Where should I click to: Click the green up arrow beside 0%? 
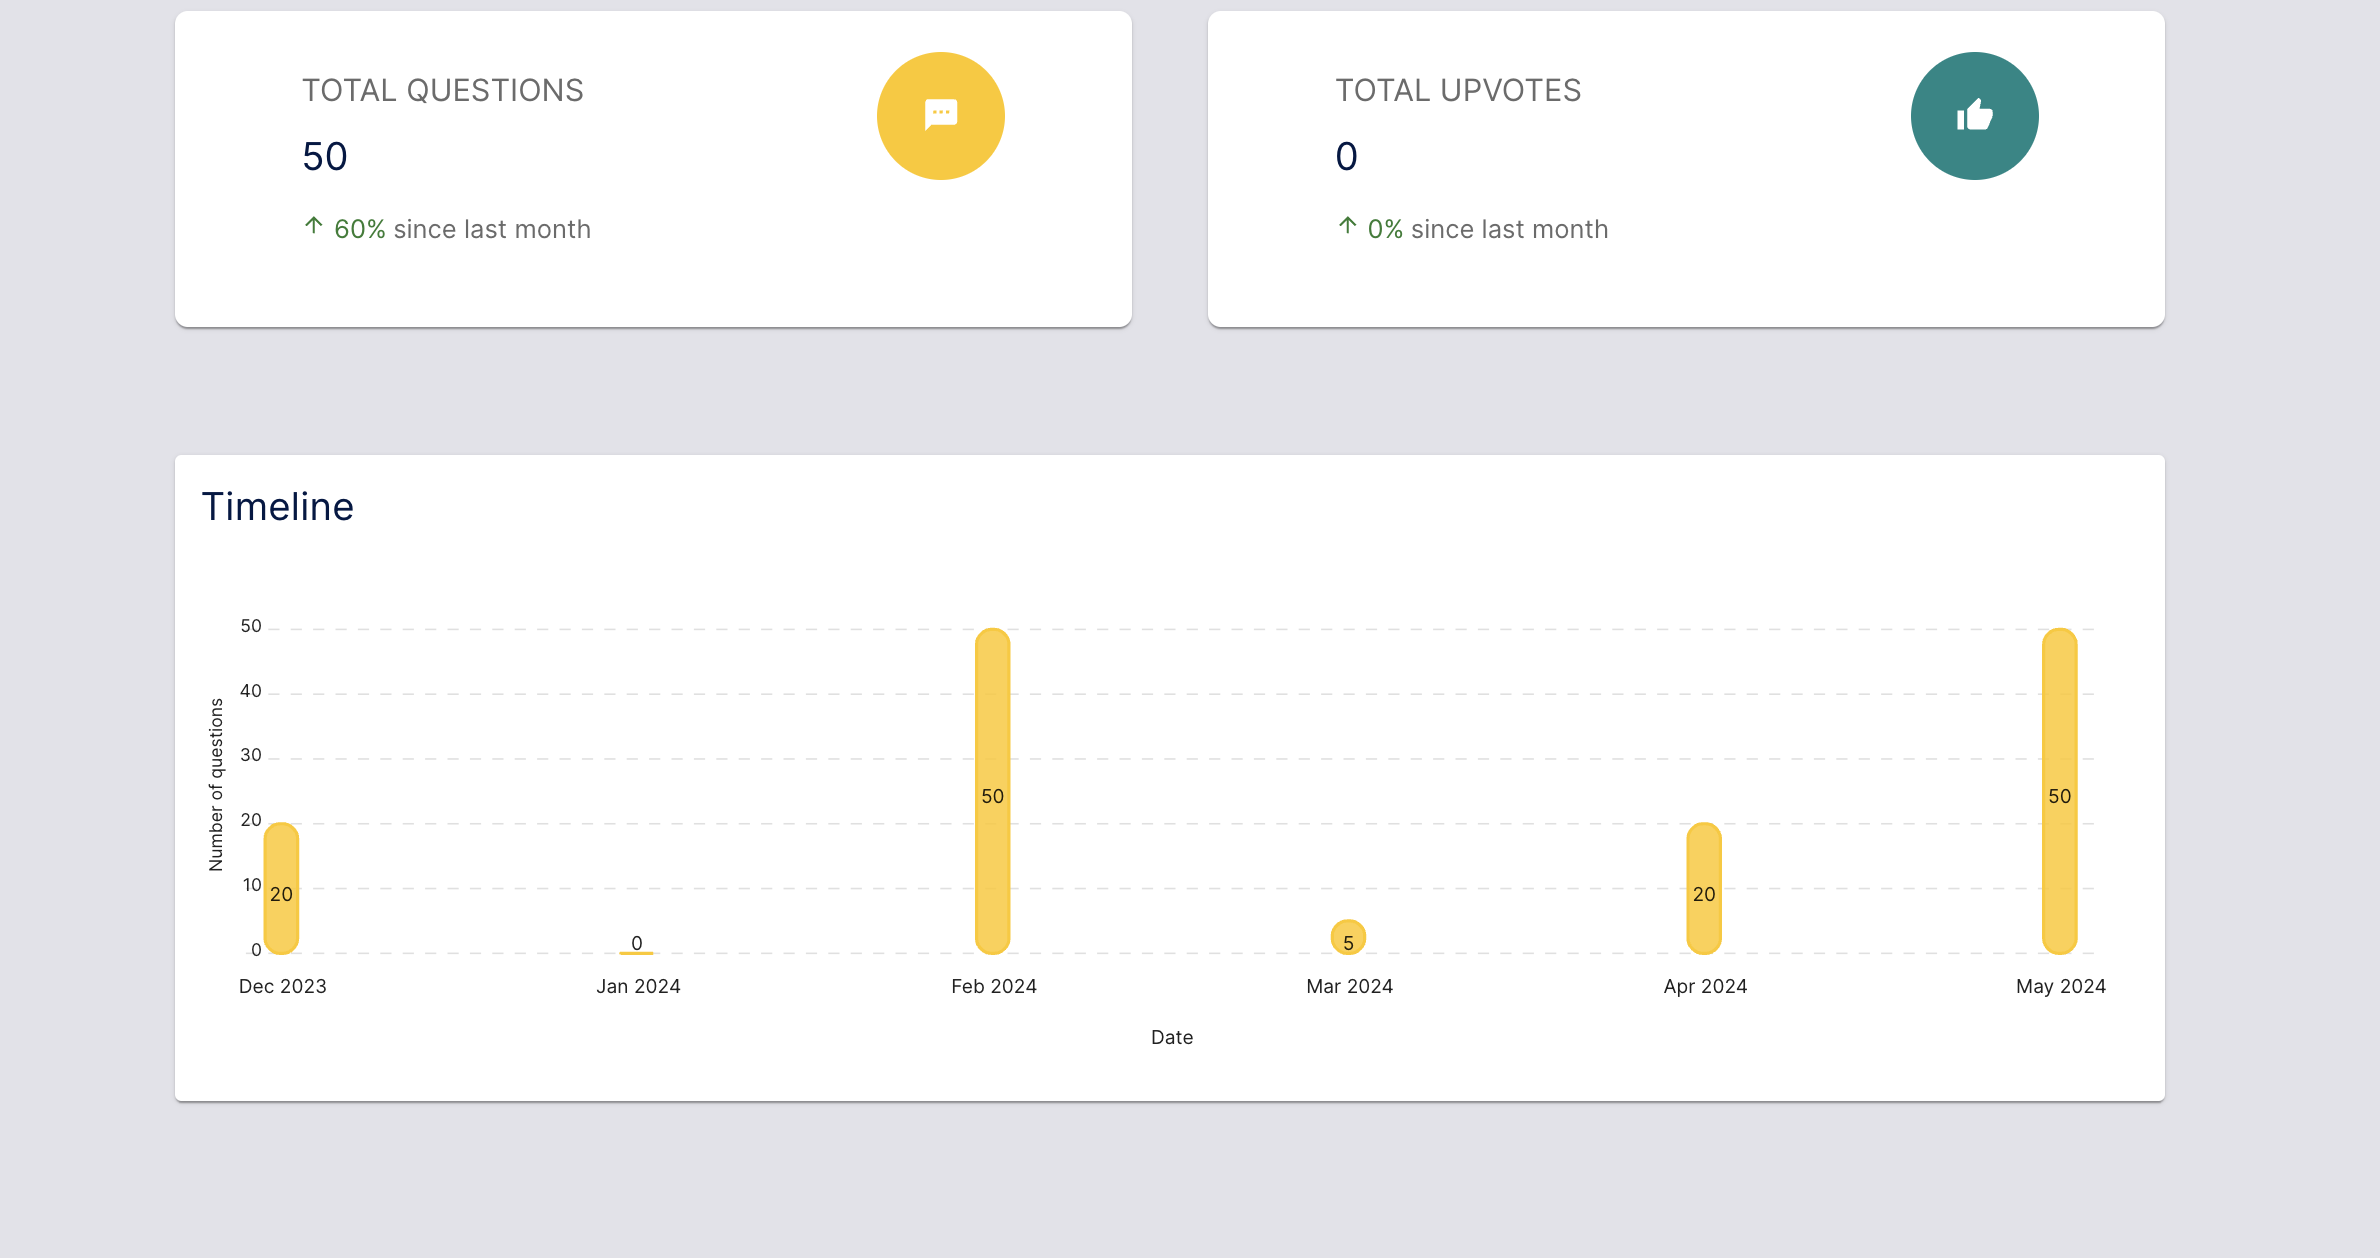click(1347, 226)
